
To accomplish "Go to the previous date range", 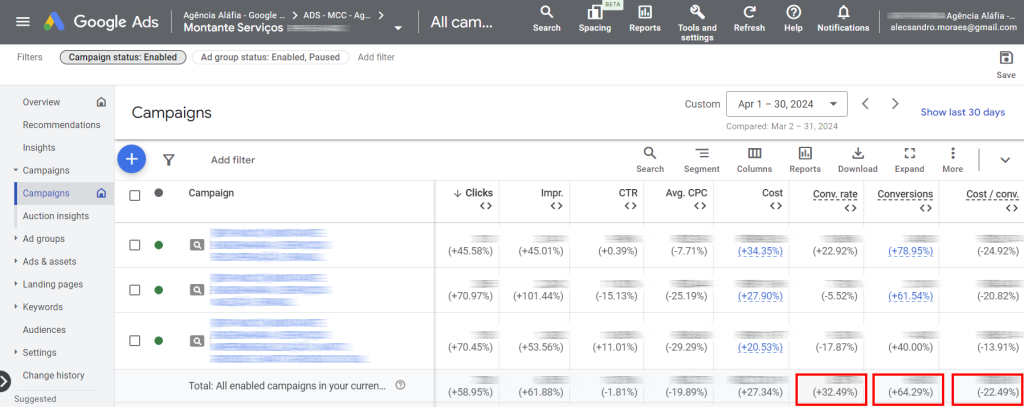I will pyautogui.click(x=865, y=103).
